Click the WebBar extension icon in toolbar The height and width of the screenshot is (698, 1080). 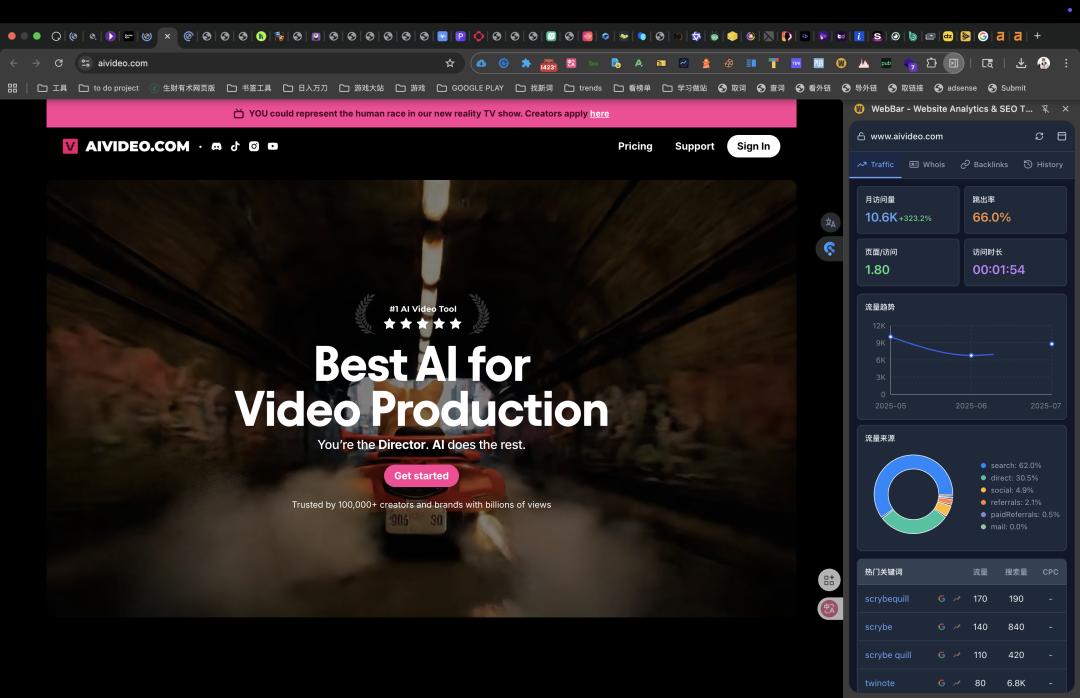(x=841, y=63)
